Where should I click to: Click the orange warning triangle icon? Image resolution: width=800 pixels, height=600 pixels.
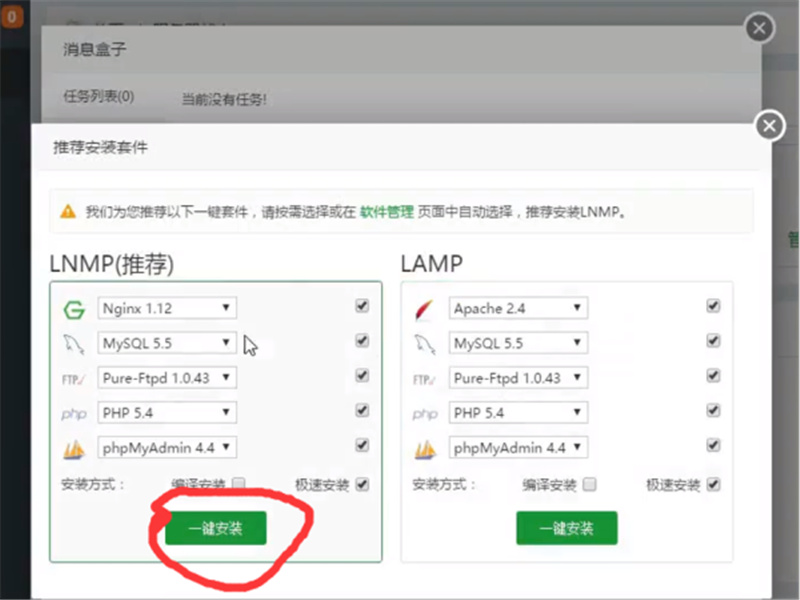point(68,211)
